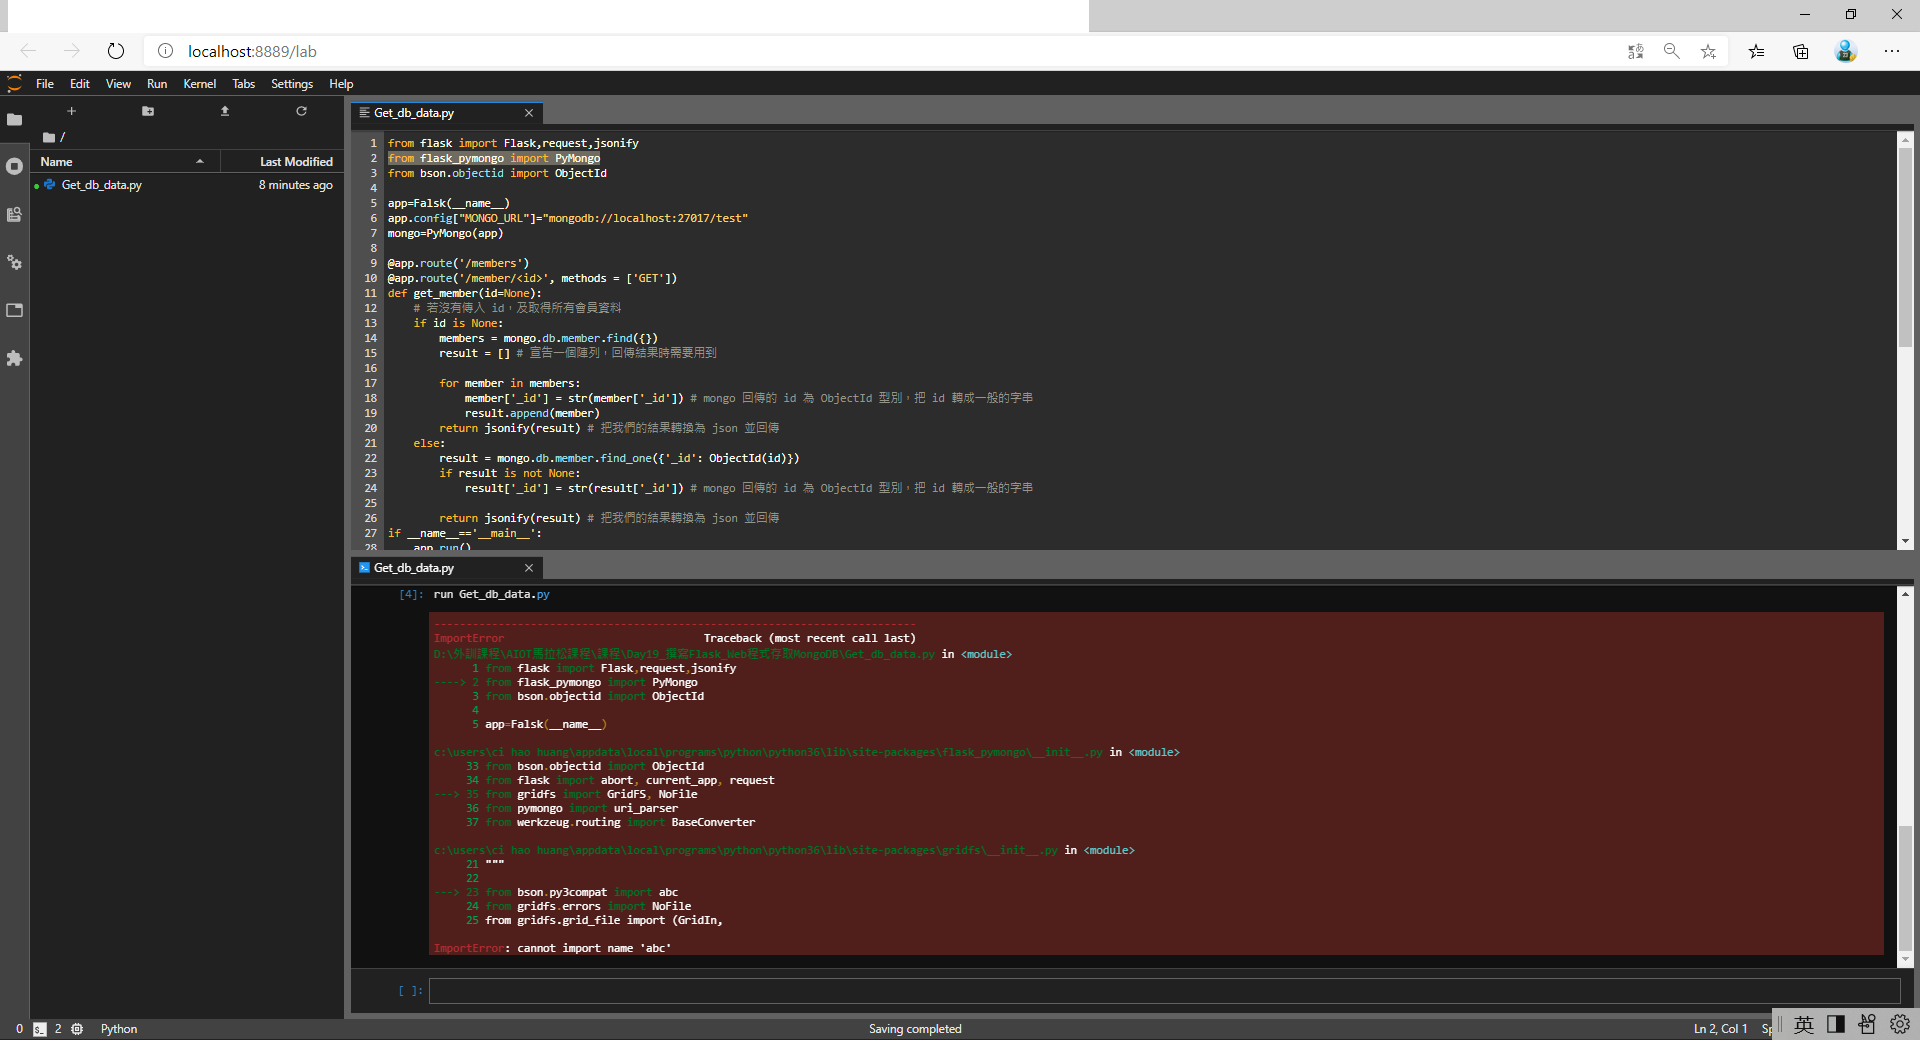Screen dimensions: 1920x1040
Task: Open the Collections icon in browser toolbar
Action: tap(1801, 51)
